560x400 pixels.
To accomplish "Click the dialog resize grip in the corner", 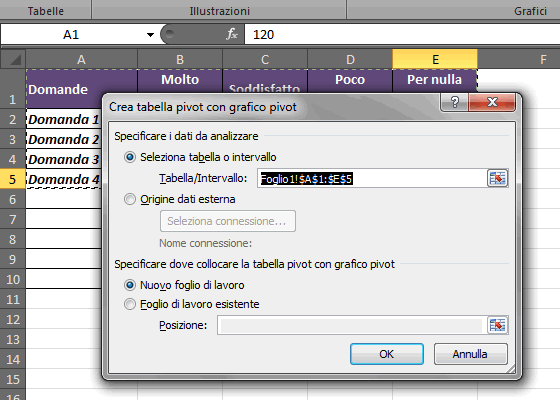I will tap(511, 369).
